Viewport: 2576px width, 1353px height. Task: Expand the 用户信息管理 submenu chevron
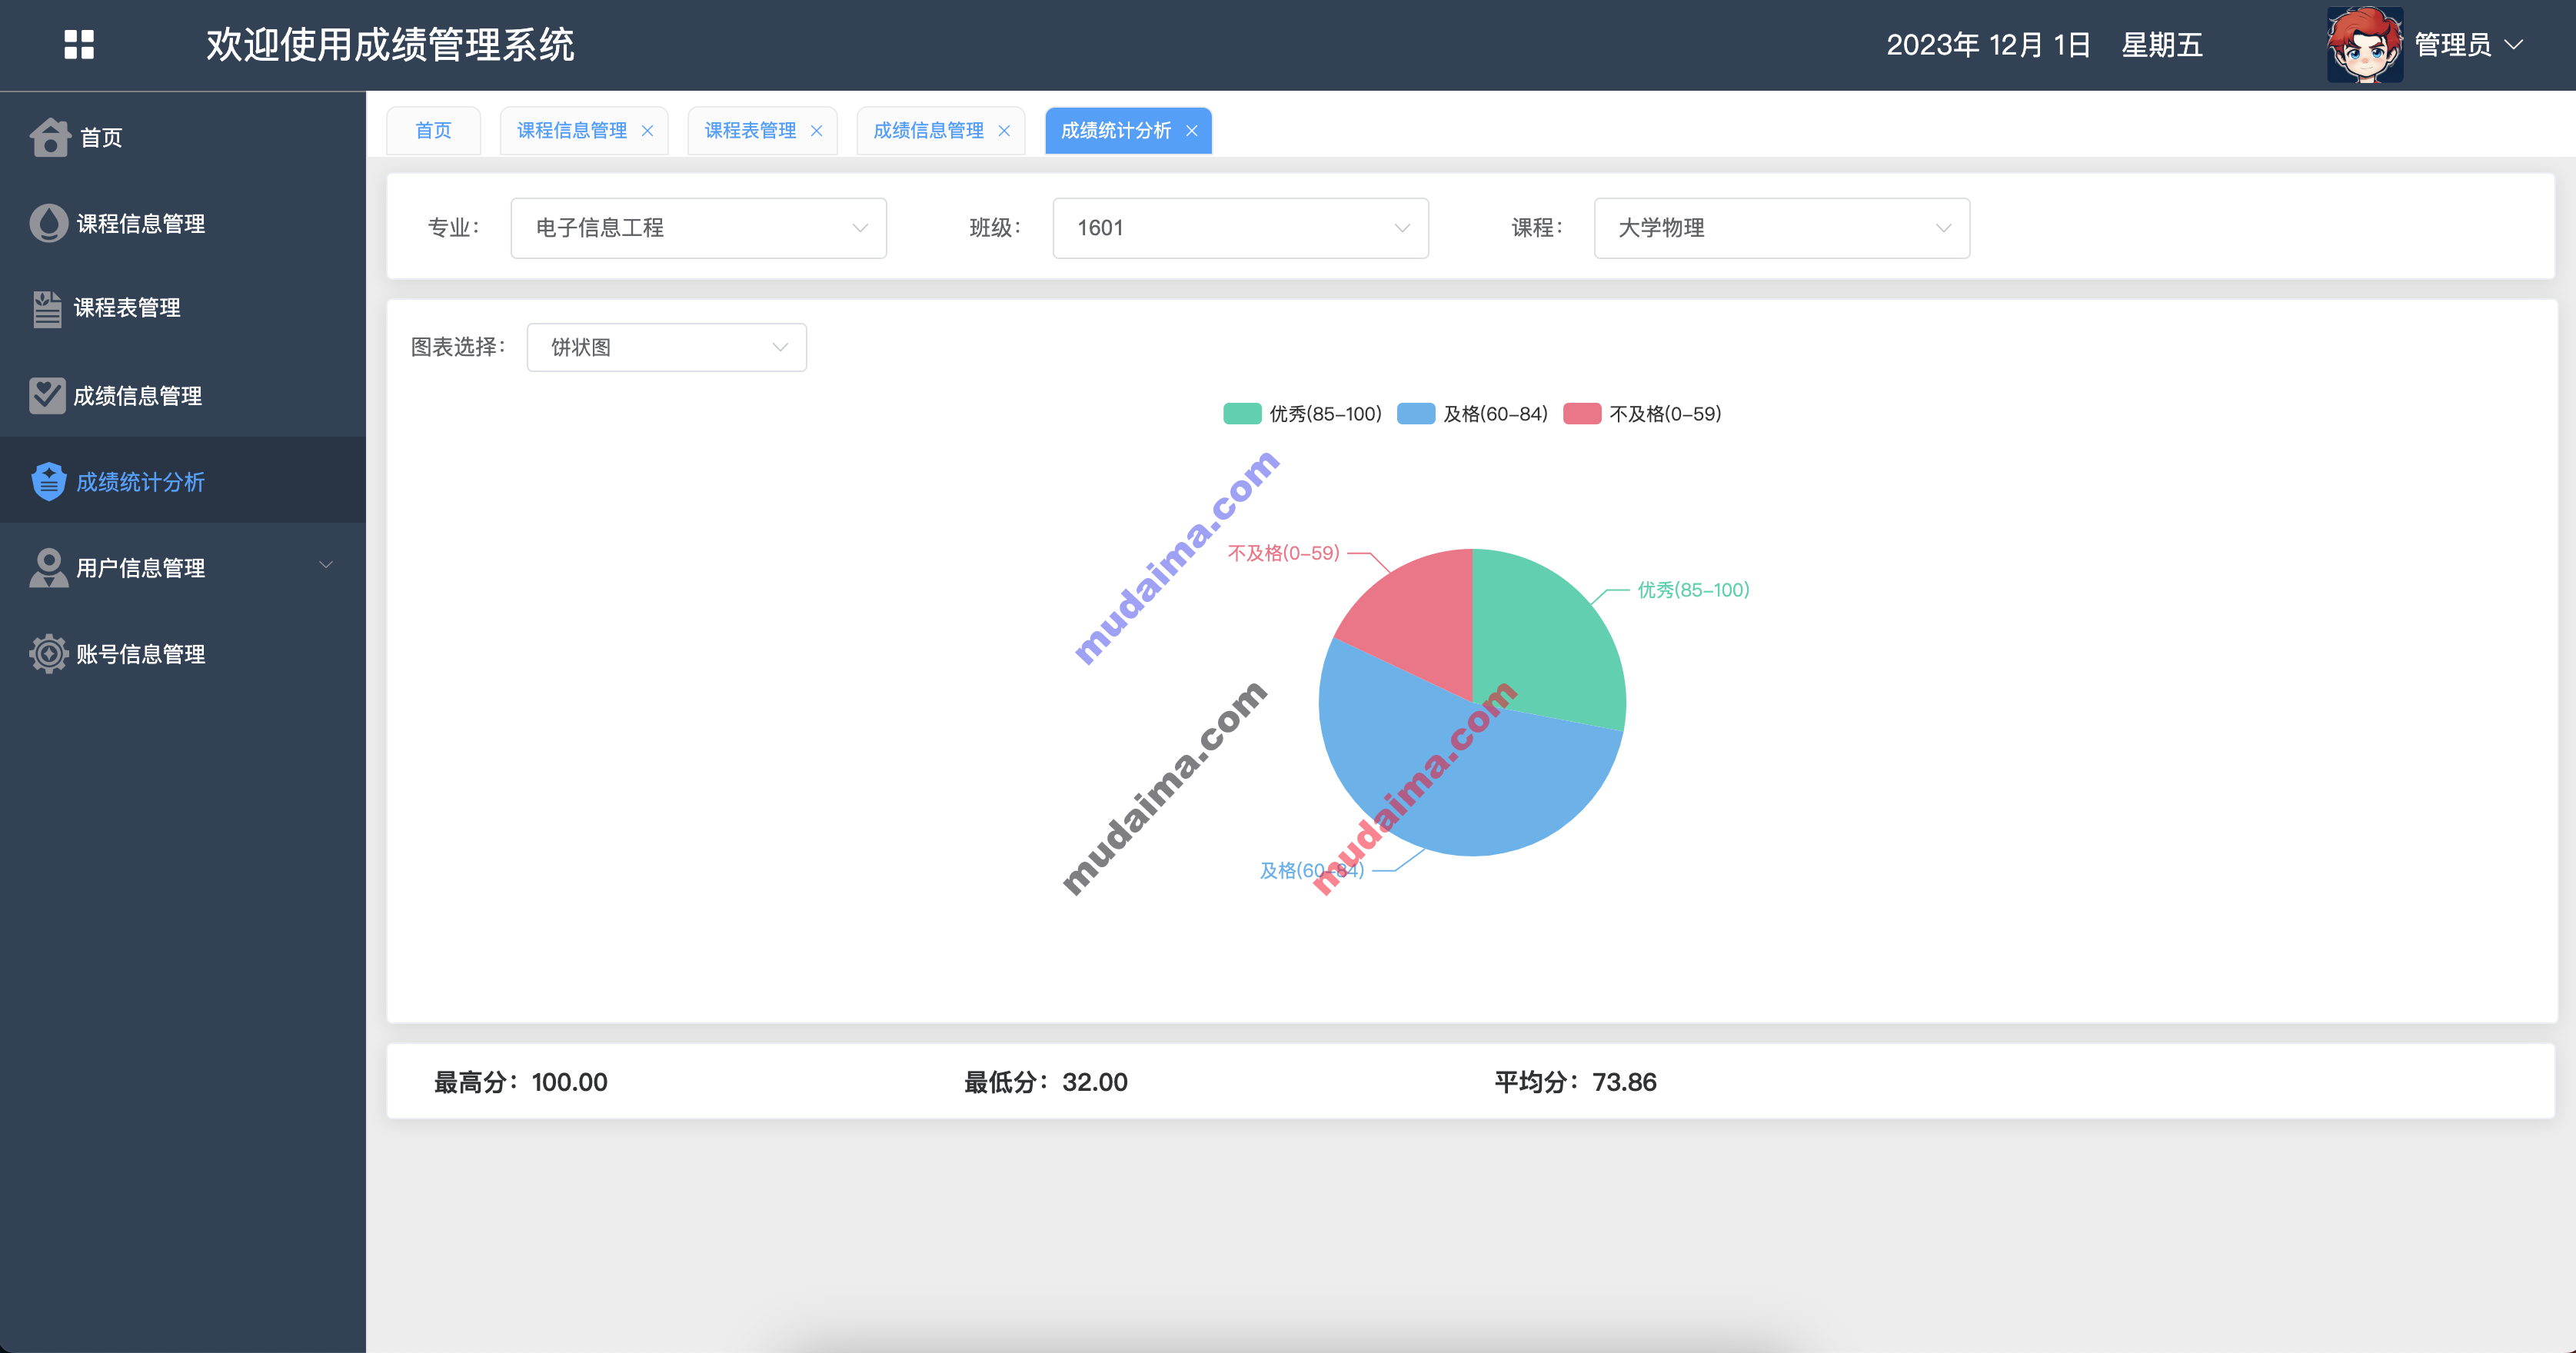coord(326,565)
